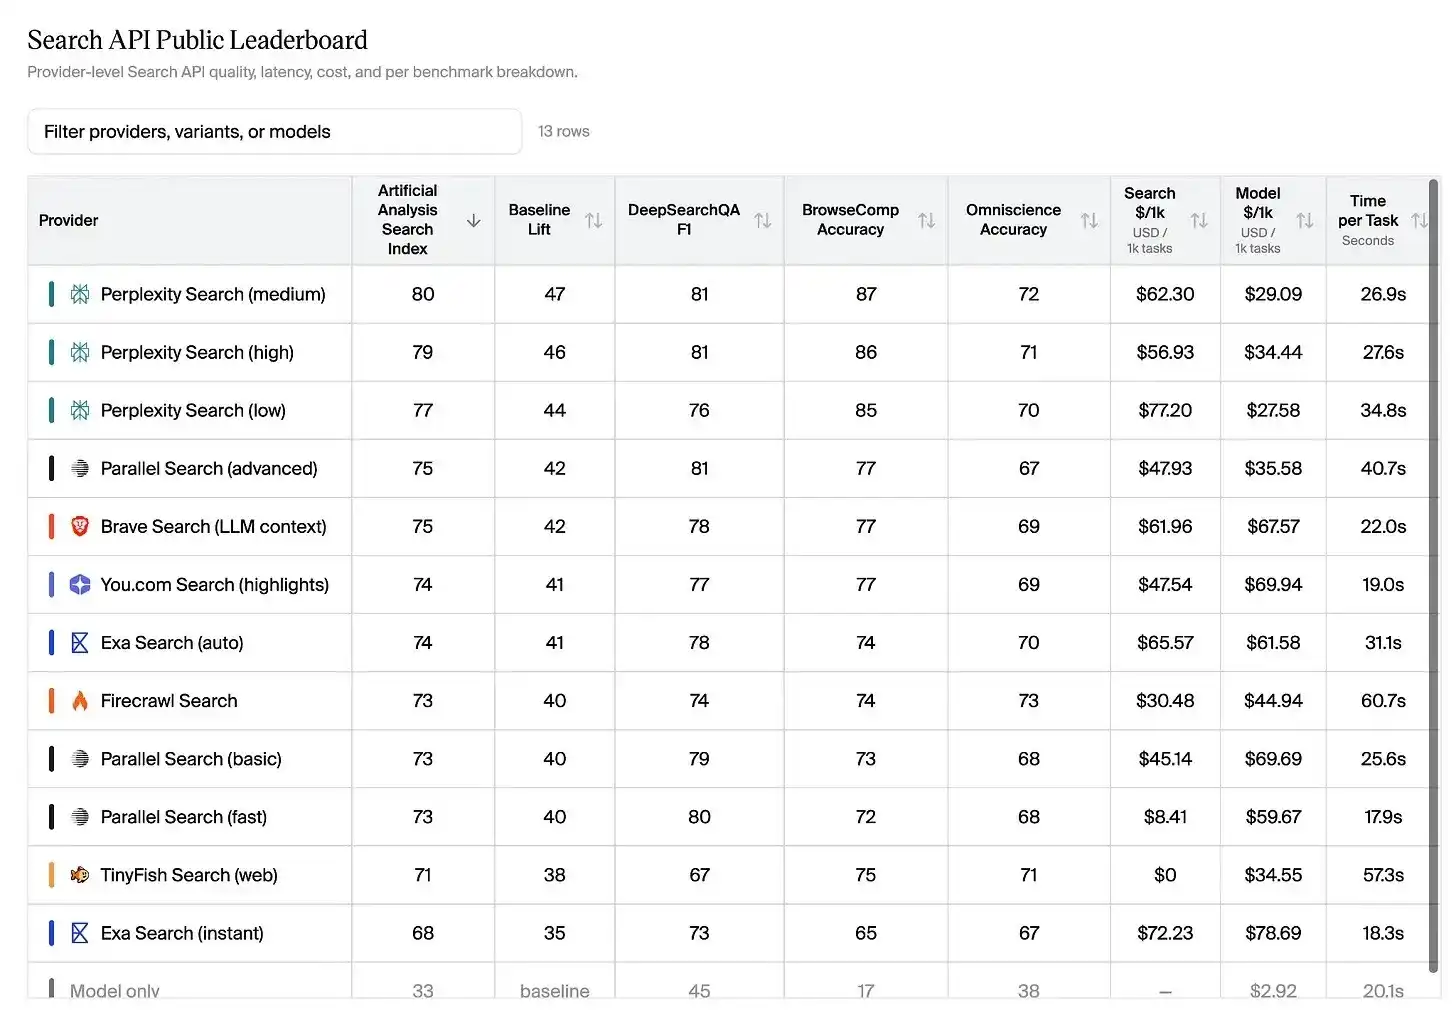1456x1019 pixels.
Task: Click the Parallel logo in the Parallel Search (basic) row
Action: coord(80,759)
